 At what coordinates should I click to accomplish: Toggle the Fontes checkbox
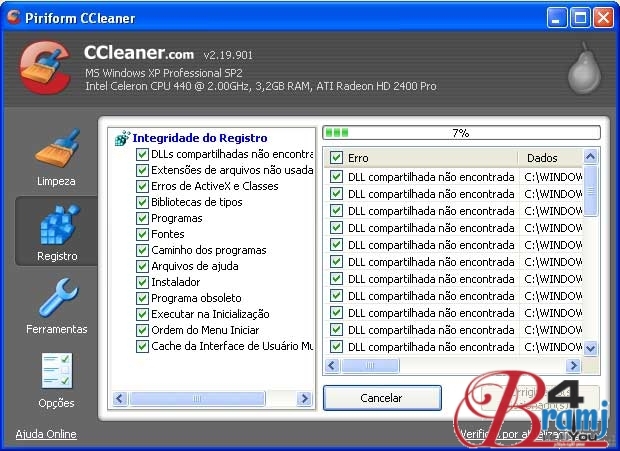click(x=142, y=234)
